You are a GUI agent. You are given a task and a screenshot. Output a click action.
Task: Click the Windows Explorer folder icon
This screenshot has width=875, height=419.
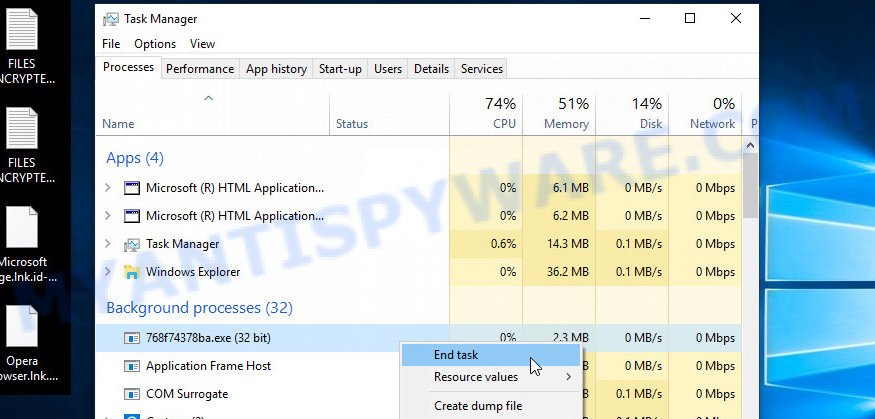point(132,272)
